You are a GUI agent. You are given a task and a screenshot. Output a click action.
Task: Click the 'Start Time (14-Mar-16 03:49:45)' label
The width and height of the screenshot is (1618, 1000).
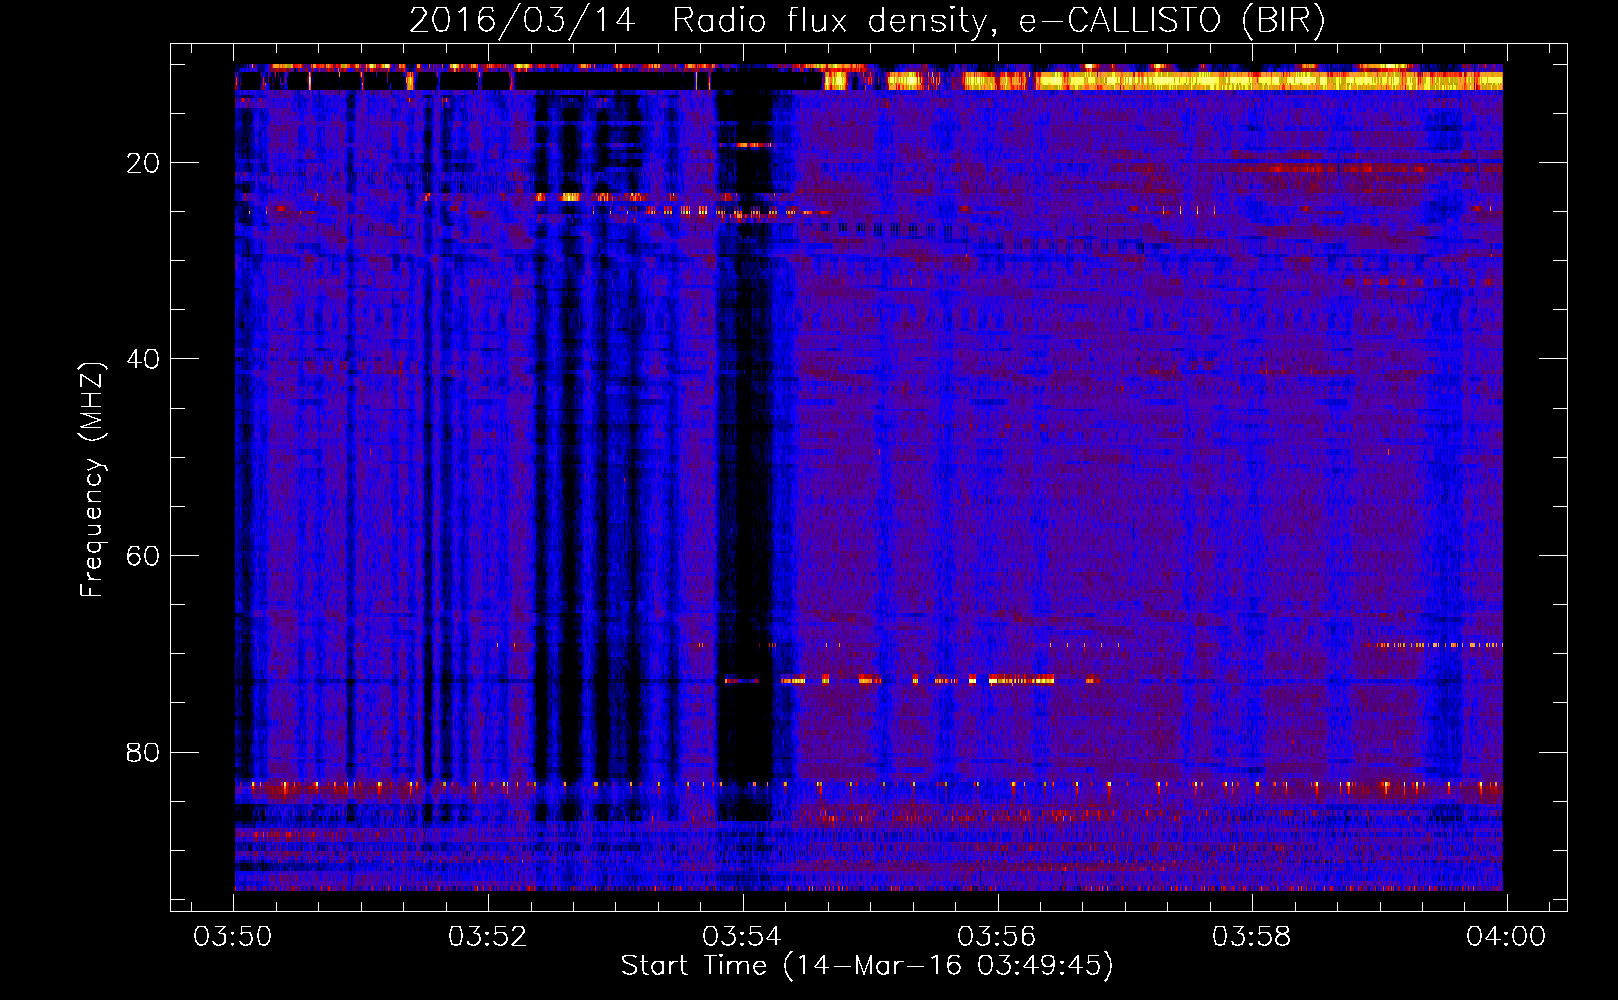coord(867,966)
